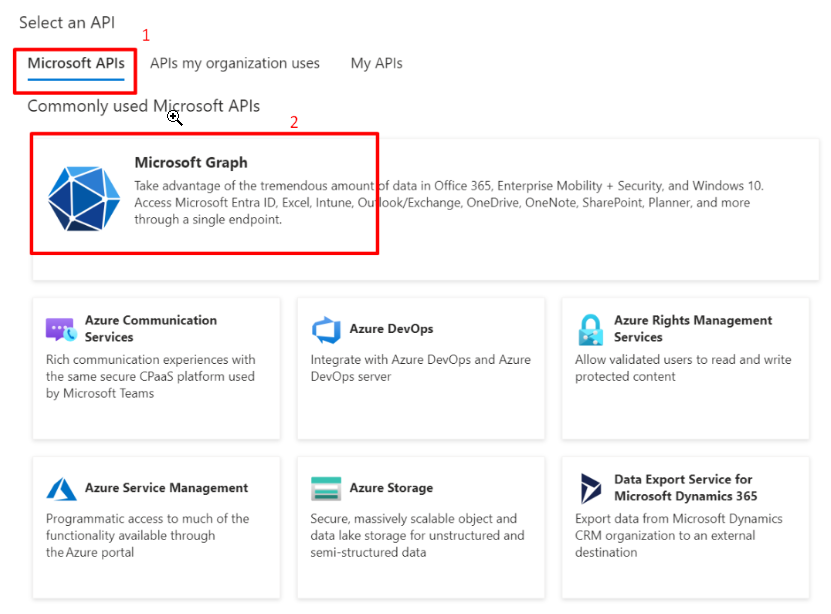Click the Microsoft Graph description paragraph

[x=448, y=202]
